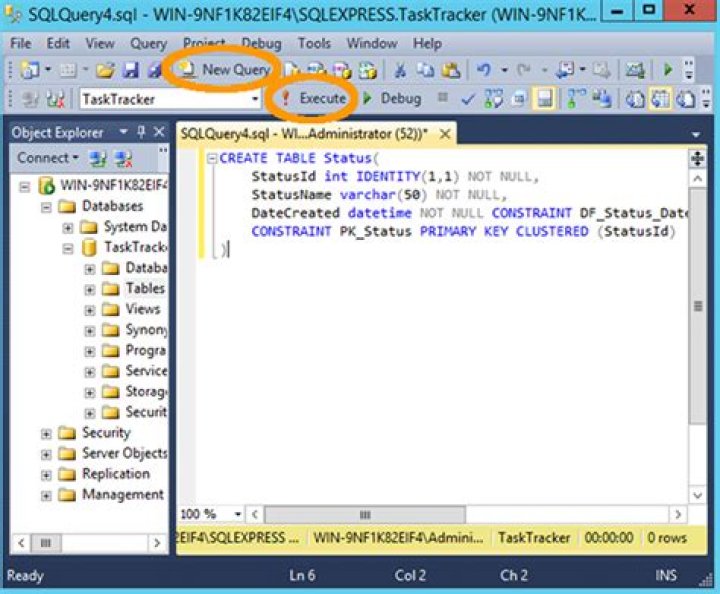Collapse the Databases tree node
The width and height of the screenshot is (720, 594).
click(46, 206)
